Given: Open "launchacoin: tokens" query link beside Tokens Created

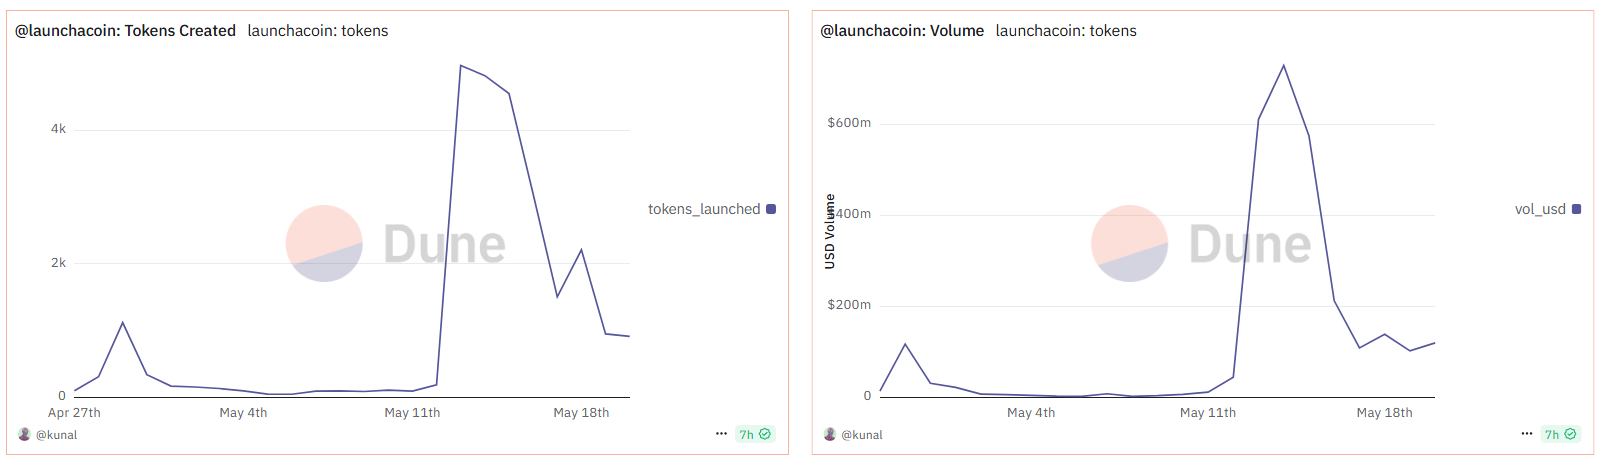Looking at the screenshot, I should pos(318,31).
